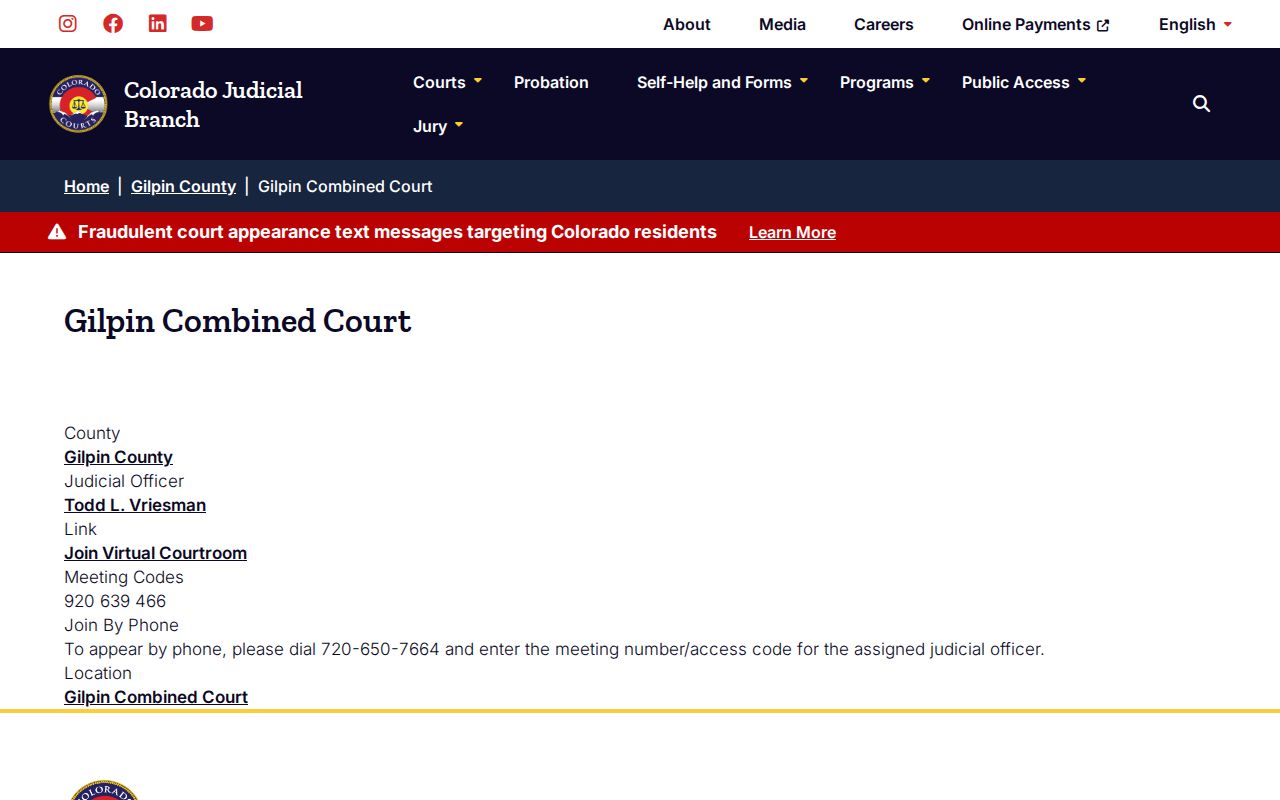
Task: Click the Join By Phone label
Action: pos(121,625)
